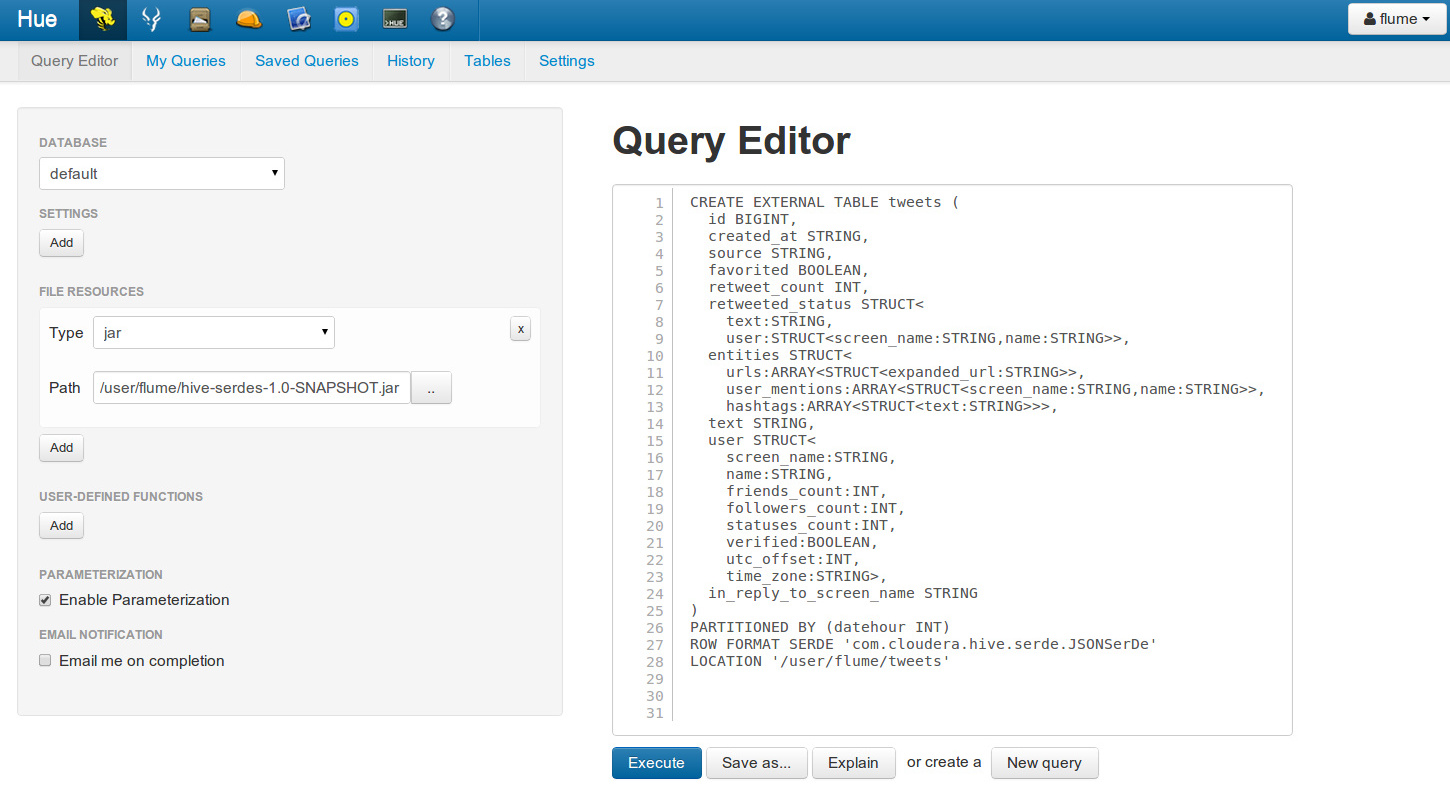Viewport: 1450px width, 788px height.
Task: Remove the jar file resource with x
Action: (520, 329)
